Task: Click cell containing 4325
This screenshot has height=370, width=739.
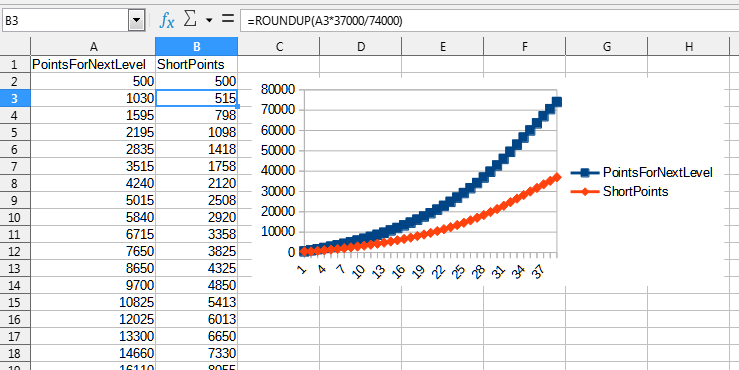Action: coord(197,268)
